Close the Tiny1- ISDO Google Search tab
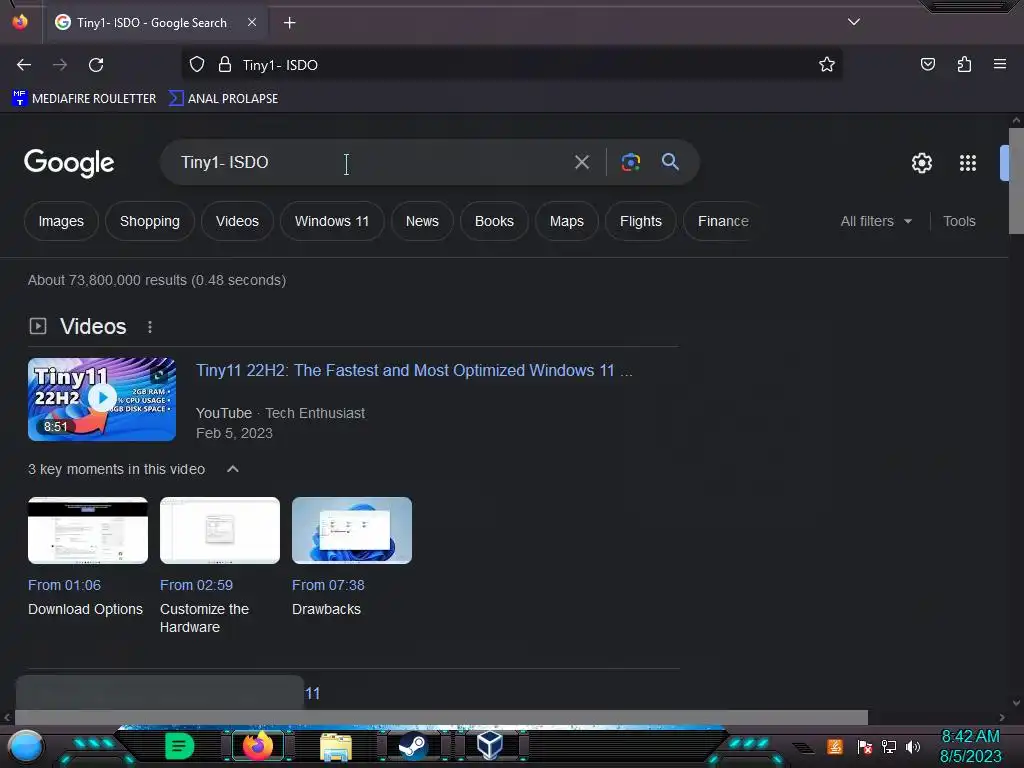This screenshot has width=1024, height=768. point(251,22)
